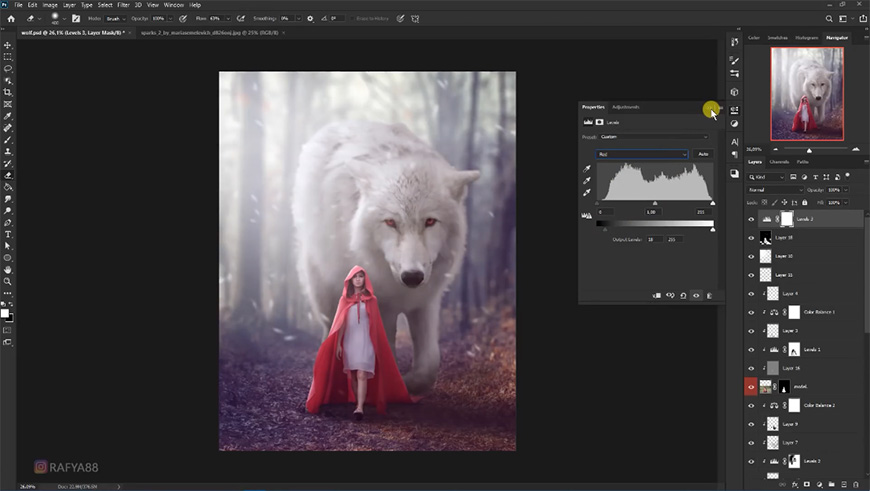Select the Lasso tool
Viewport: 870px width, 491px height.
pyautogui.click(x=8, y=69)
